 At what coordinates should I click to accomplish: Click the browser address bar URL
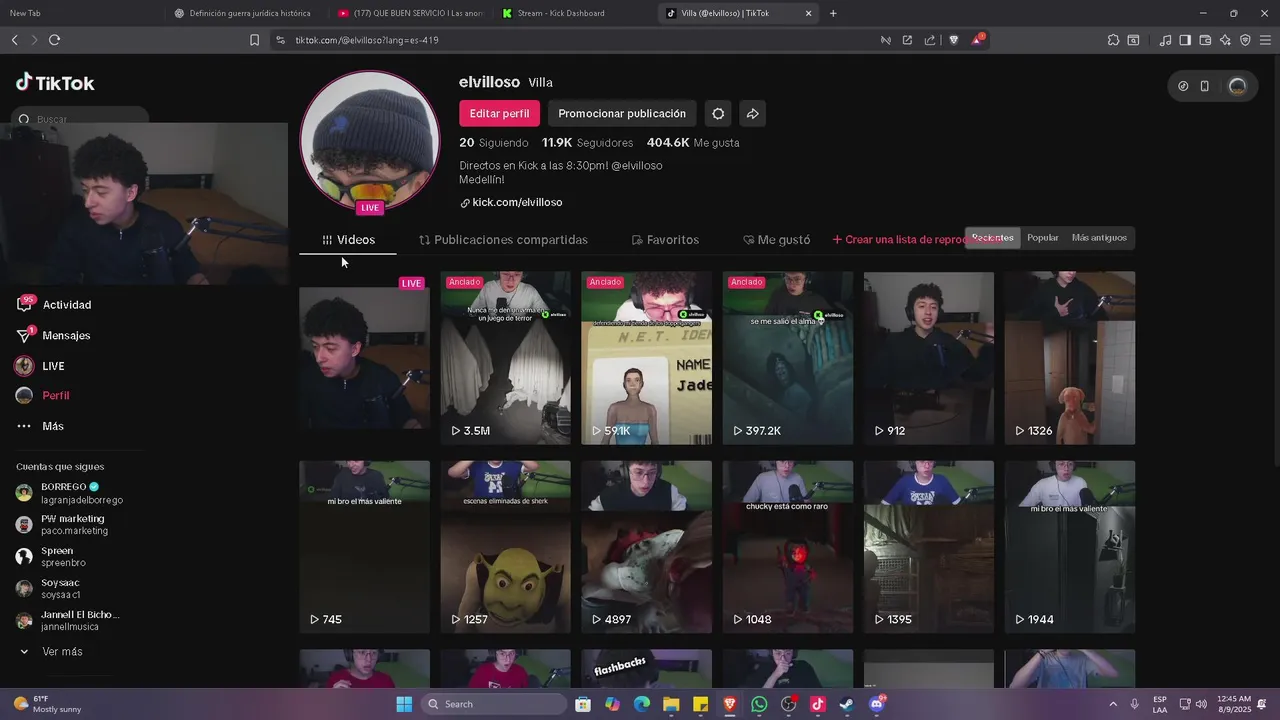(x=367, y=40)
